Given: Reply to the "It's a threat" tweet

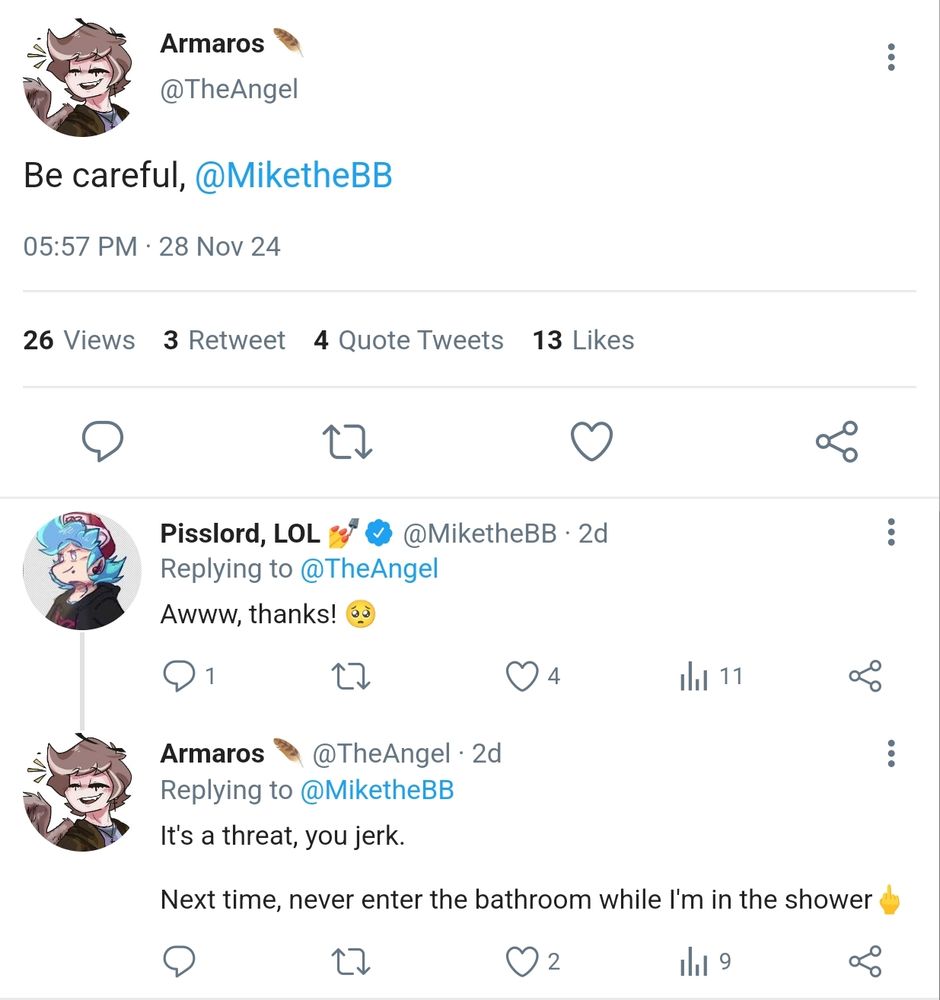Looking at the screenshot, I should [x=178, y=962].
